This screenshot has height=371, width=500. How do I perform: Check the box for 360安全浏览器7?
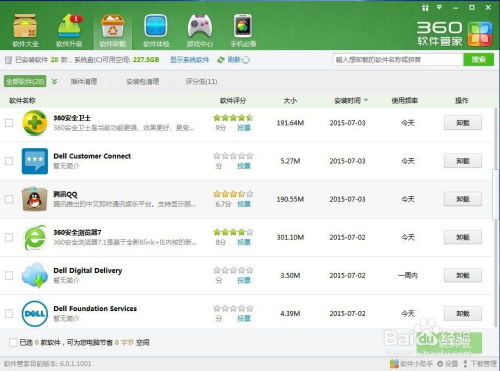[9, 237]
